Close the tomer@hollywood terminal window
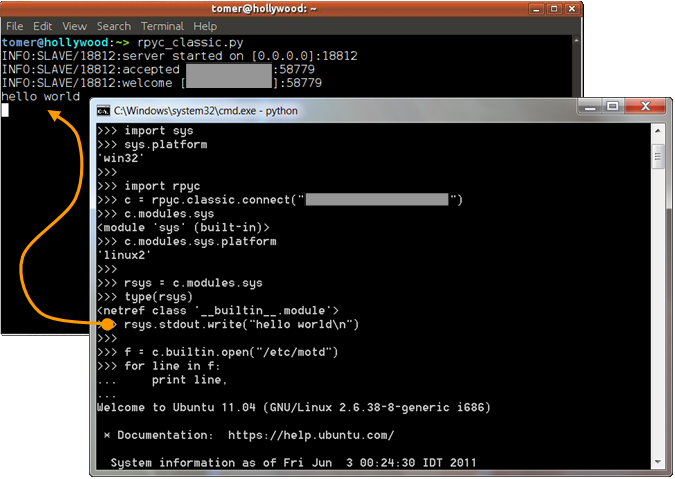 [572, 9]
